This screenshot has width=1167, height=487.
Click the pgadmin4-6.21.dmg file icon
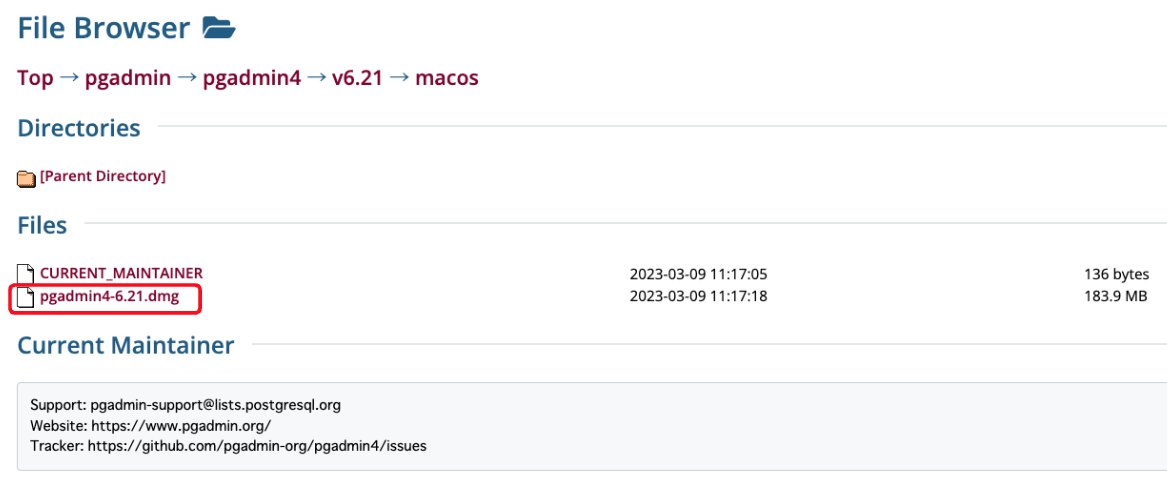[26, 297]
